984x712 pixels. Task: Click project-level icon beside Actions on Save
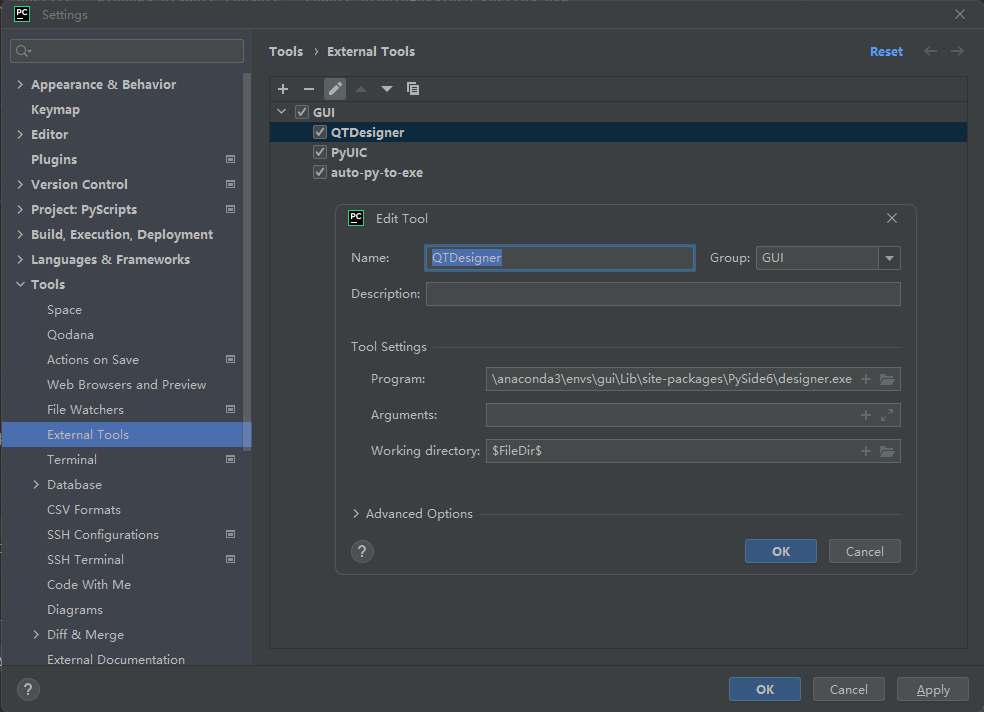(230, 359)
